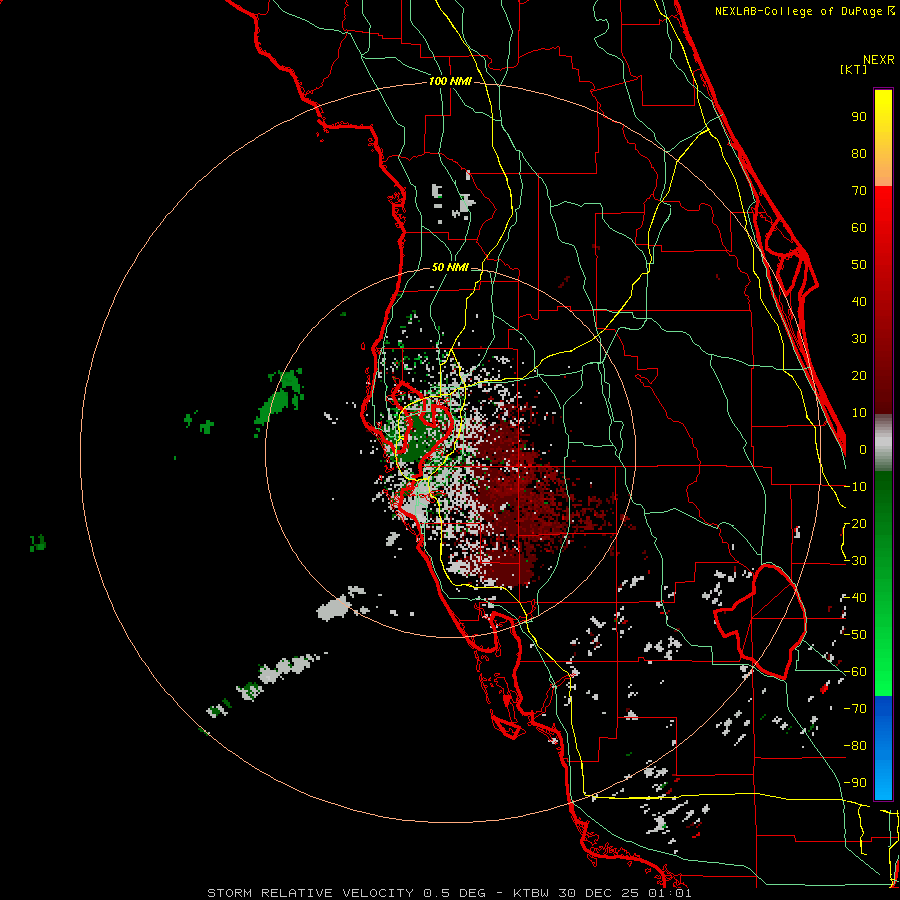
Task: Click the -90 knot scale label
Action: tap(855, 783)
